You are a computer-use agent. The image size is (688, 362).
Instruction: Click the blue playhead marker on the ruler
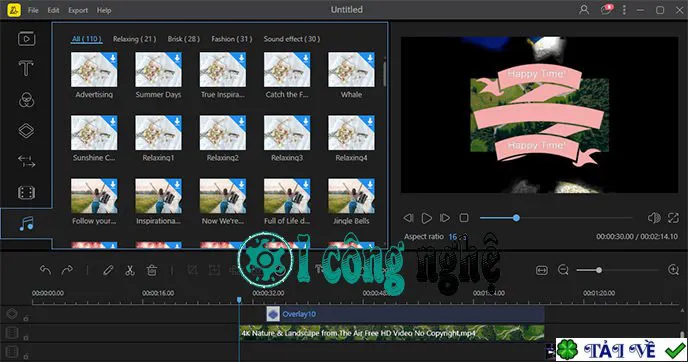click(239, 300)
